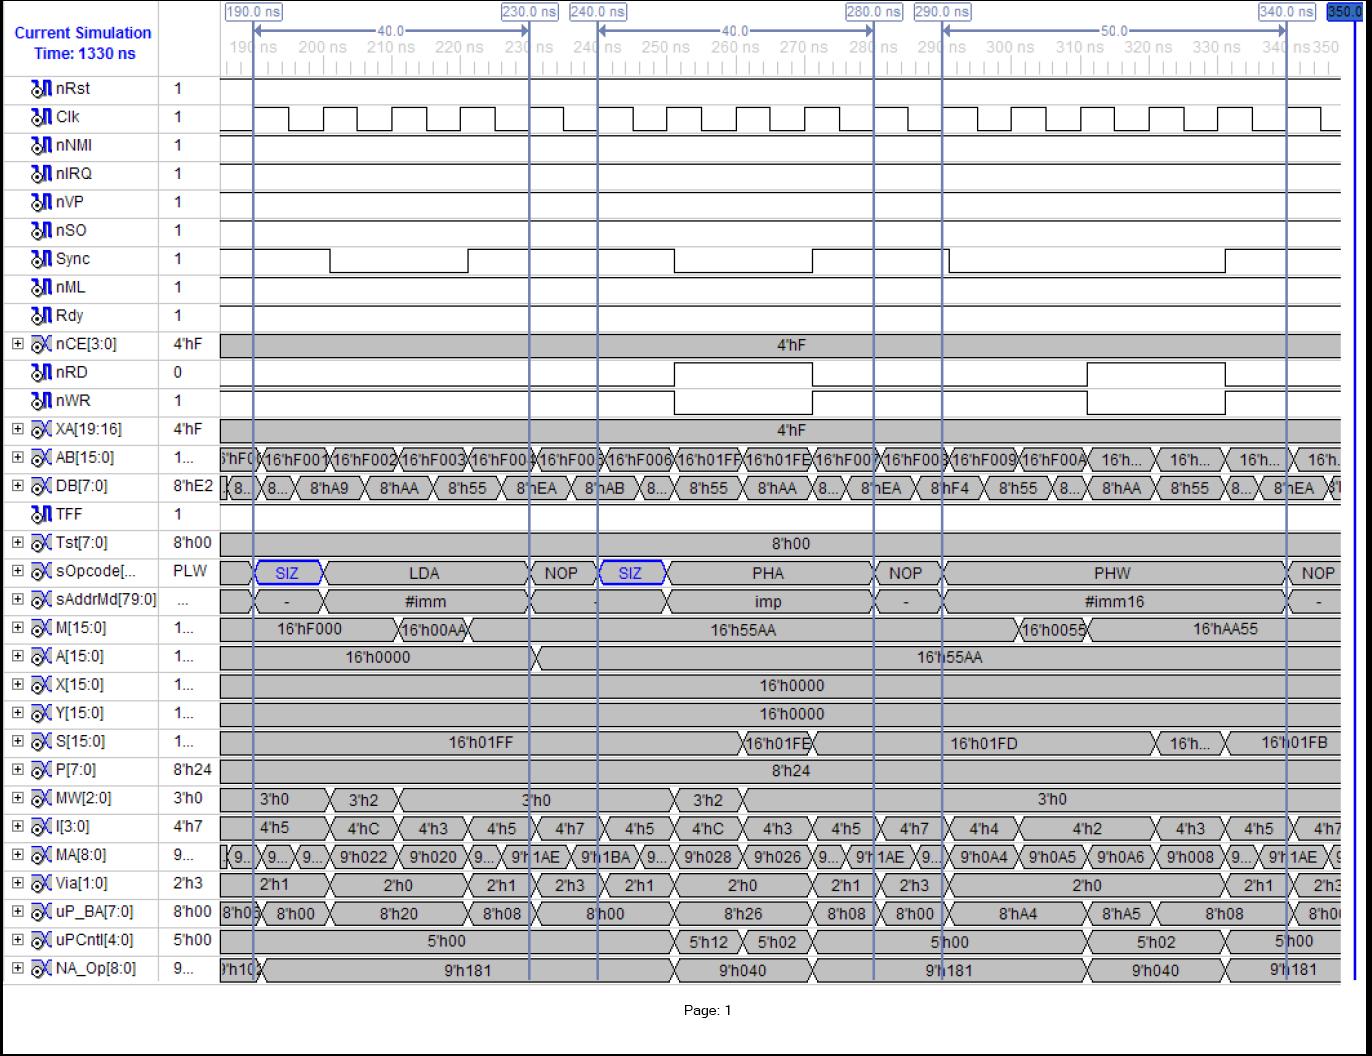Click the nWR signal icon
1372x1056 pixels.
[x=41, y=401]
